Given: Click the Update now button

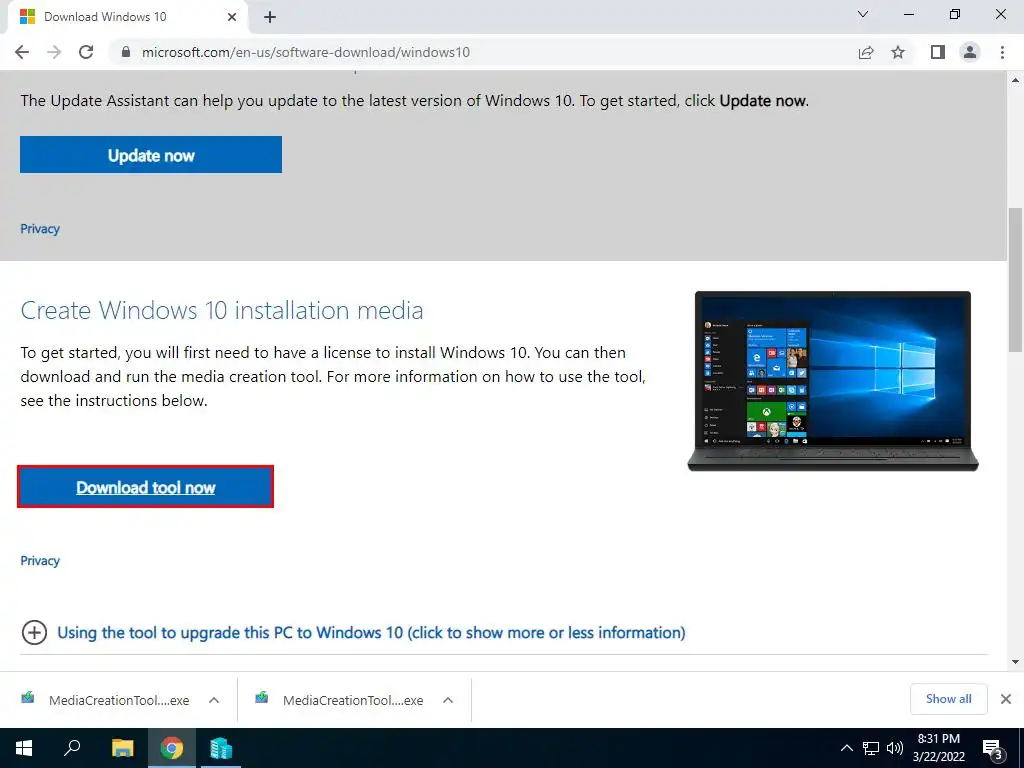Looking at the screenshot, I should (x=151, y=155).
